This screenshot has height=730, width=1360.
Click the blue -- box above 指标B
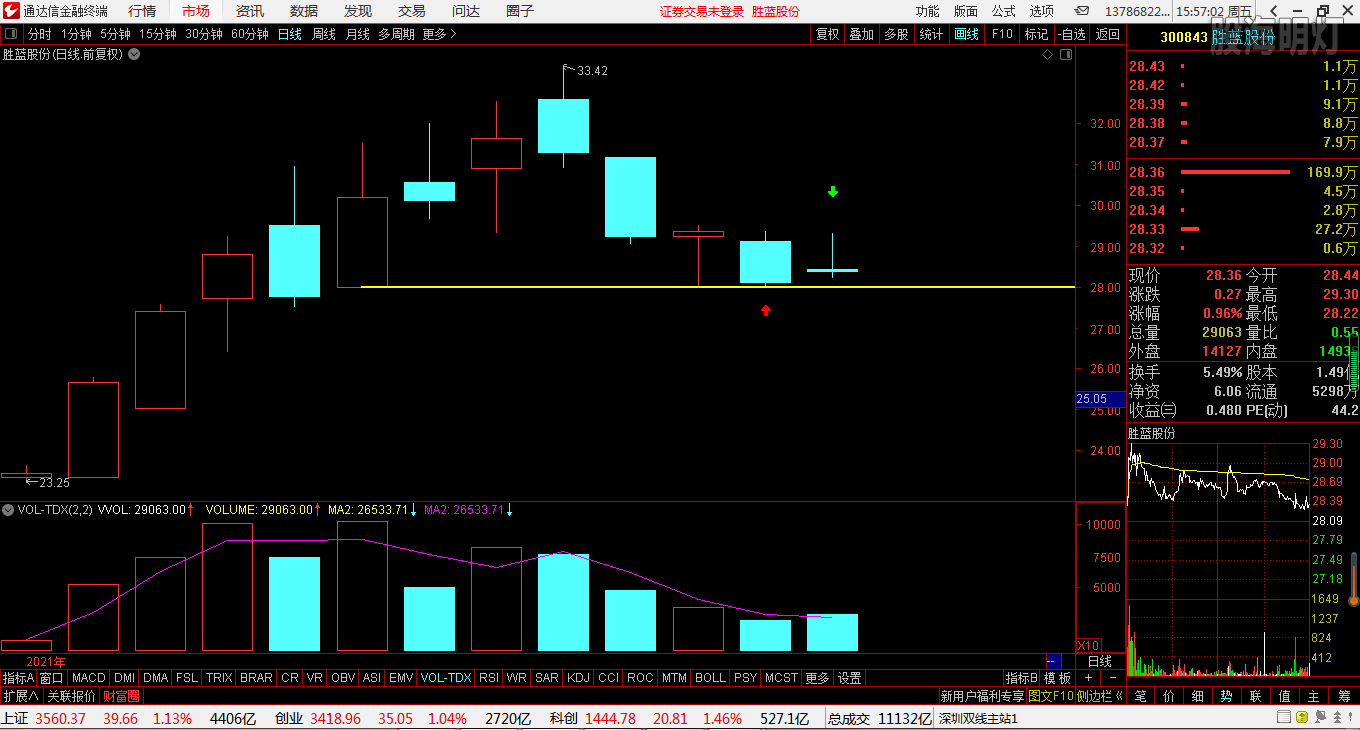tap(1052, 662)
